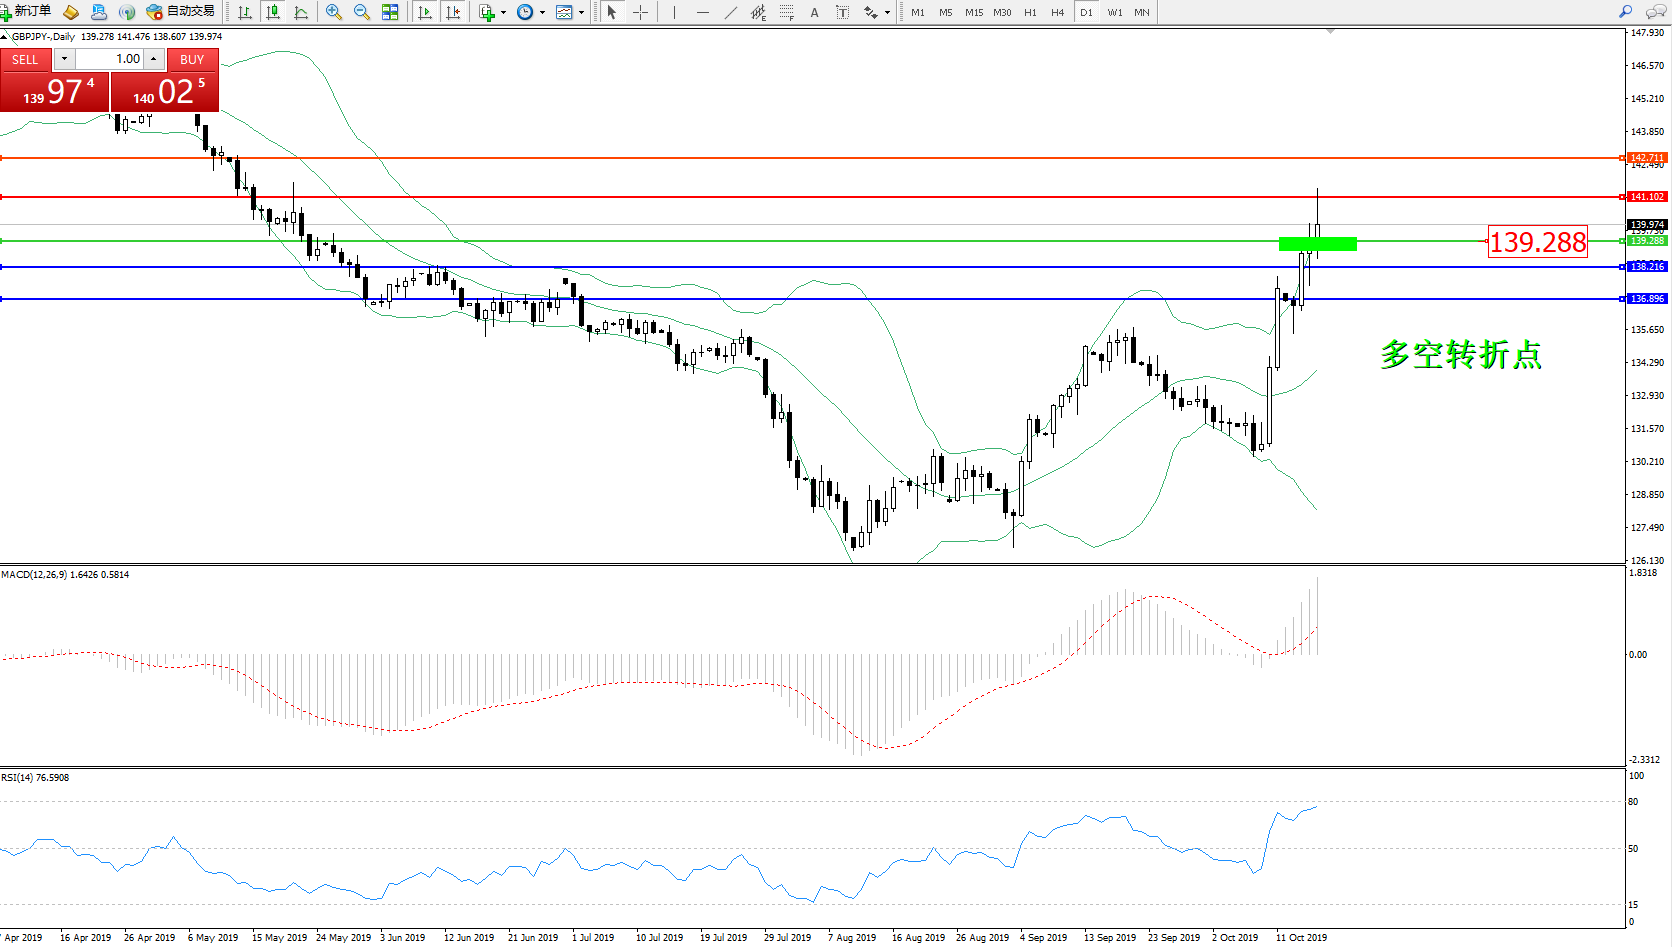Image resolution: width=1672 pixels, height=947 pixels.
Task: Open the search magnifier in the toolbar
Action: (1625, 12)
